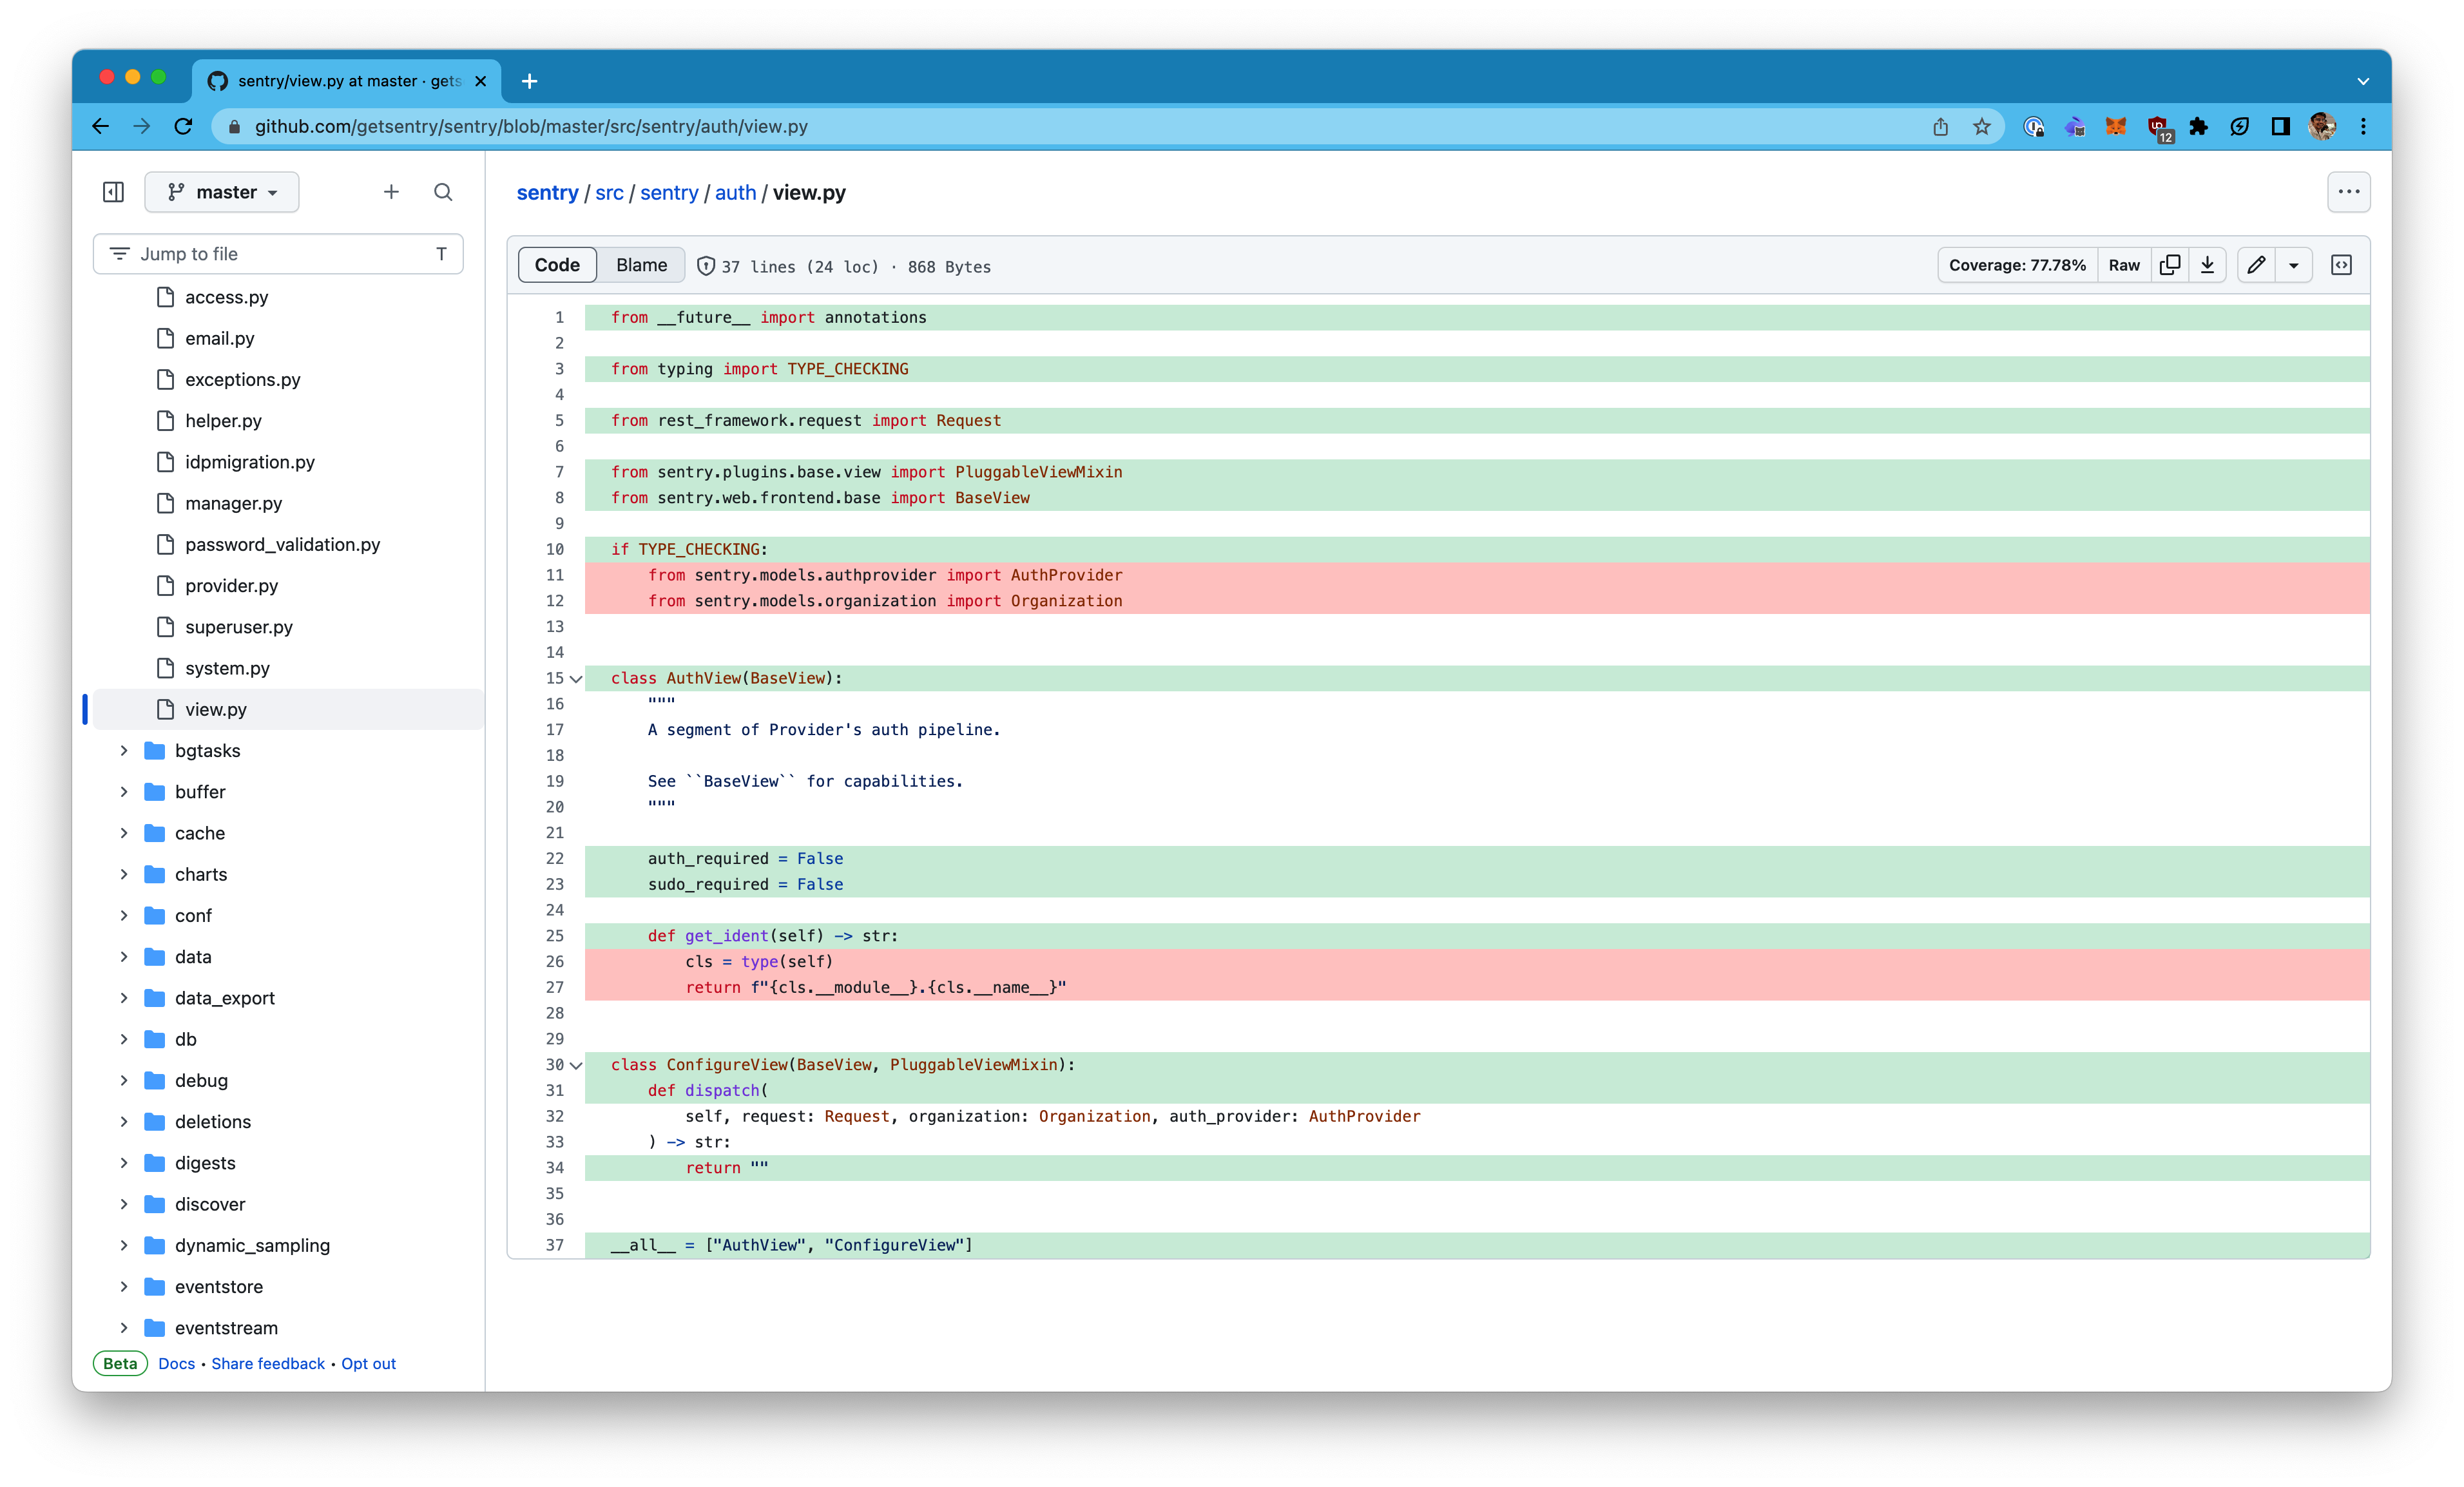Expand the data_export folder
Viewport: 2464px width, 1487px height.
[x=124, y=998]
